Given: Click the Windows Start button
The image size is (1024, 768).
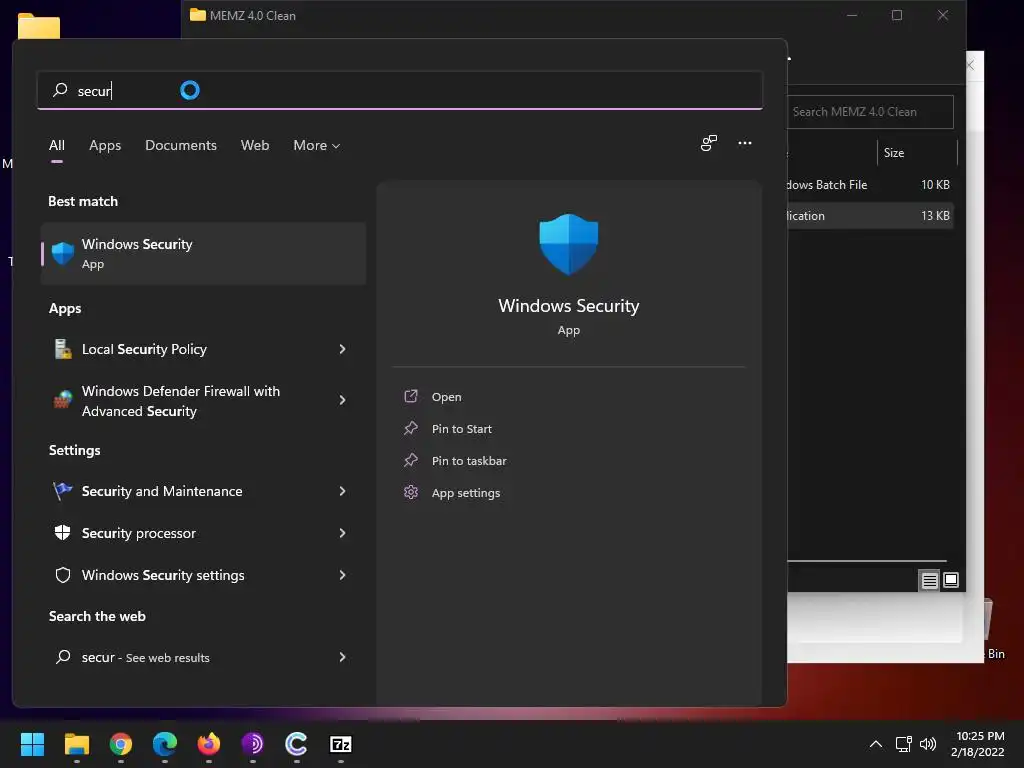Looking at the screenshot, I should click(32, 744).
